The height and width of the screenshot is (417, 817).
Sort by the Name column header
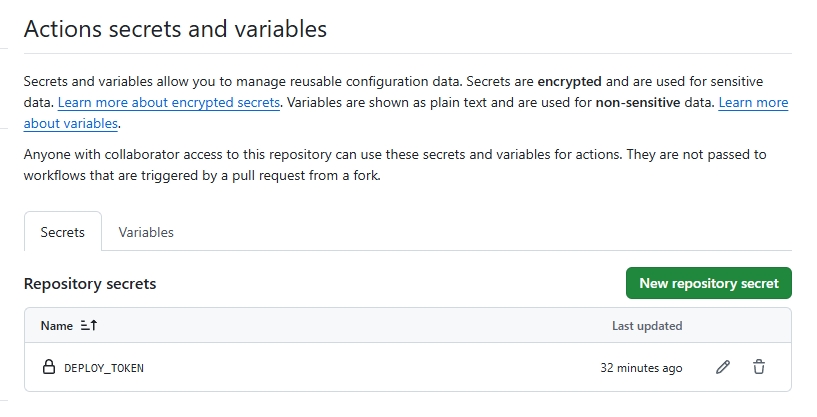coord(57,326)
